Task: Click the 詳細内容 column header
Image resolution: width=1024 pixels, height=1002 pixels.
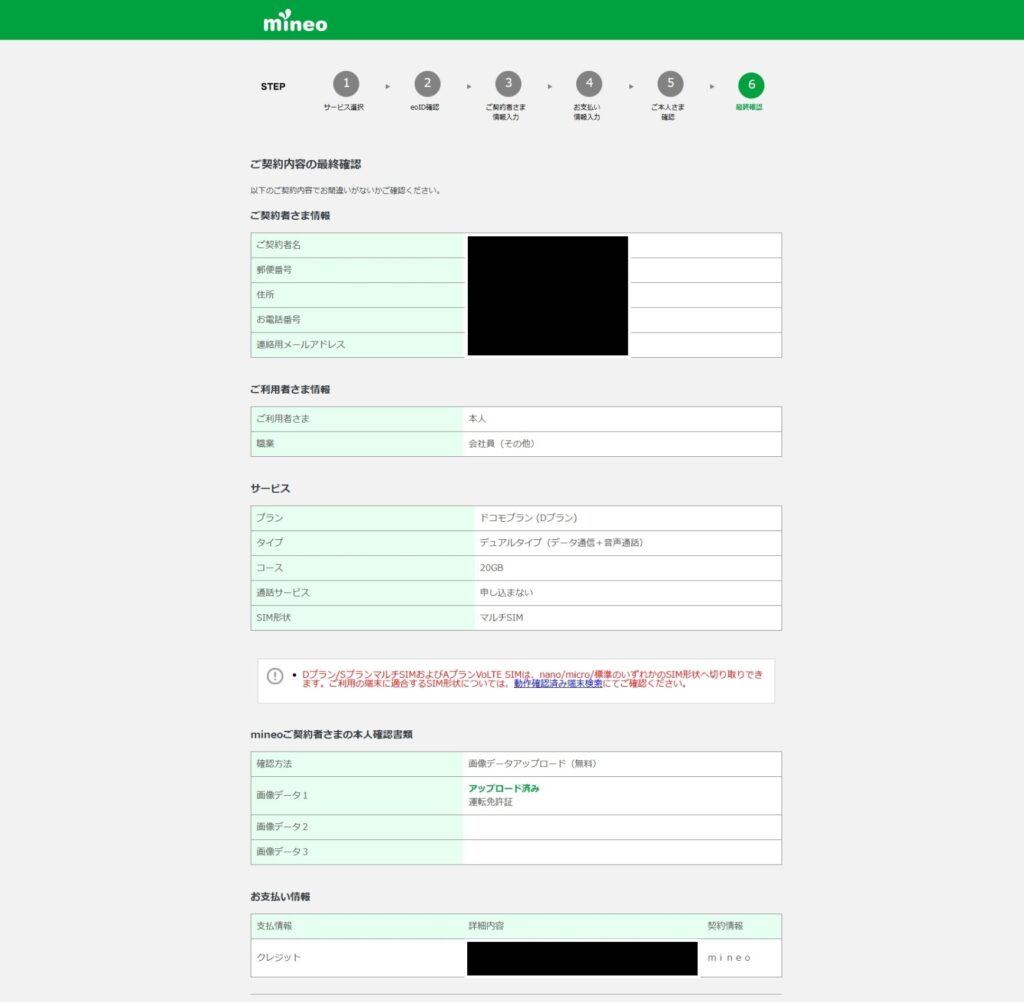Action: point(486,926)
